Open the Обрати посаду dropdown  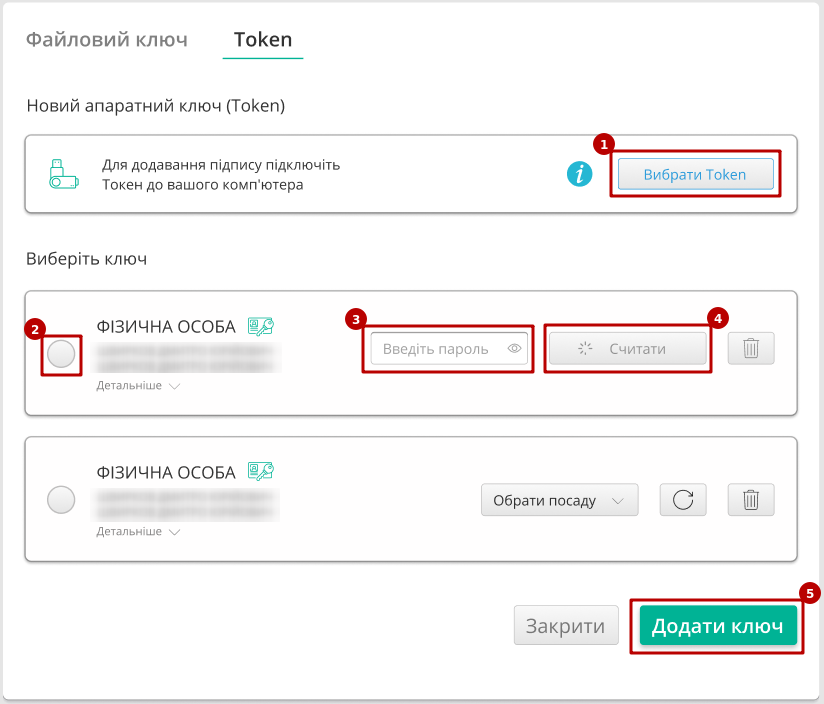[559, 500]
